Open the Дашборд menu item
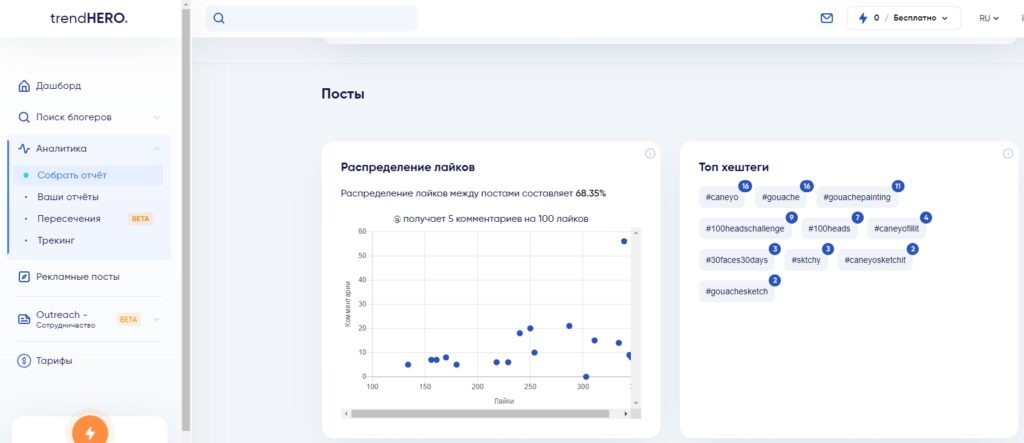 tap(59, 86)
